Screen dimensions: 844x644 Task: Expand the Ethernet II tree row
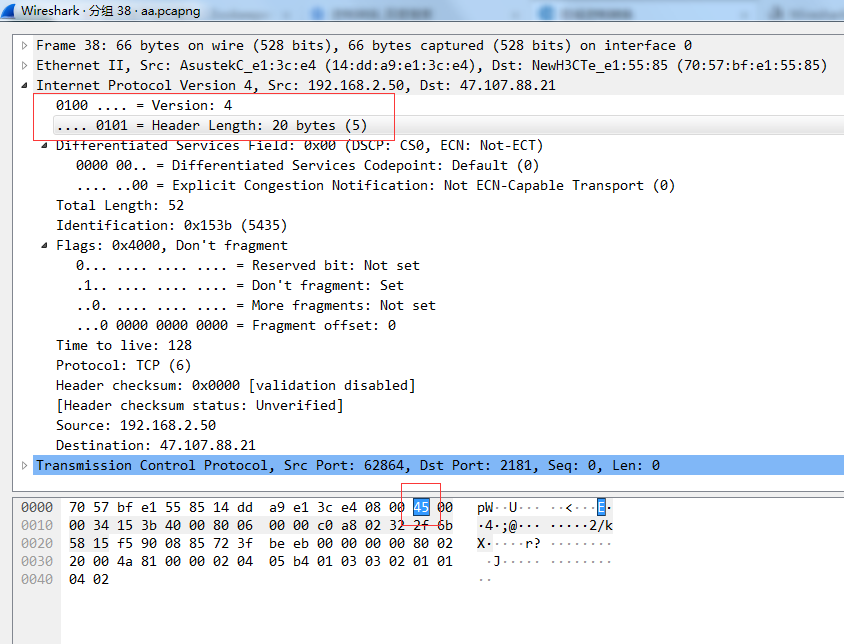pyautogui.click(x=24, y=66)
